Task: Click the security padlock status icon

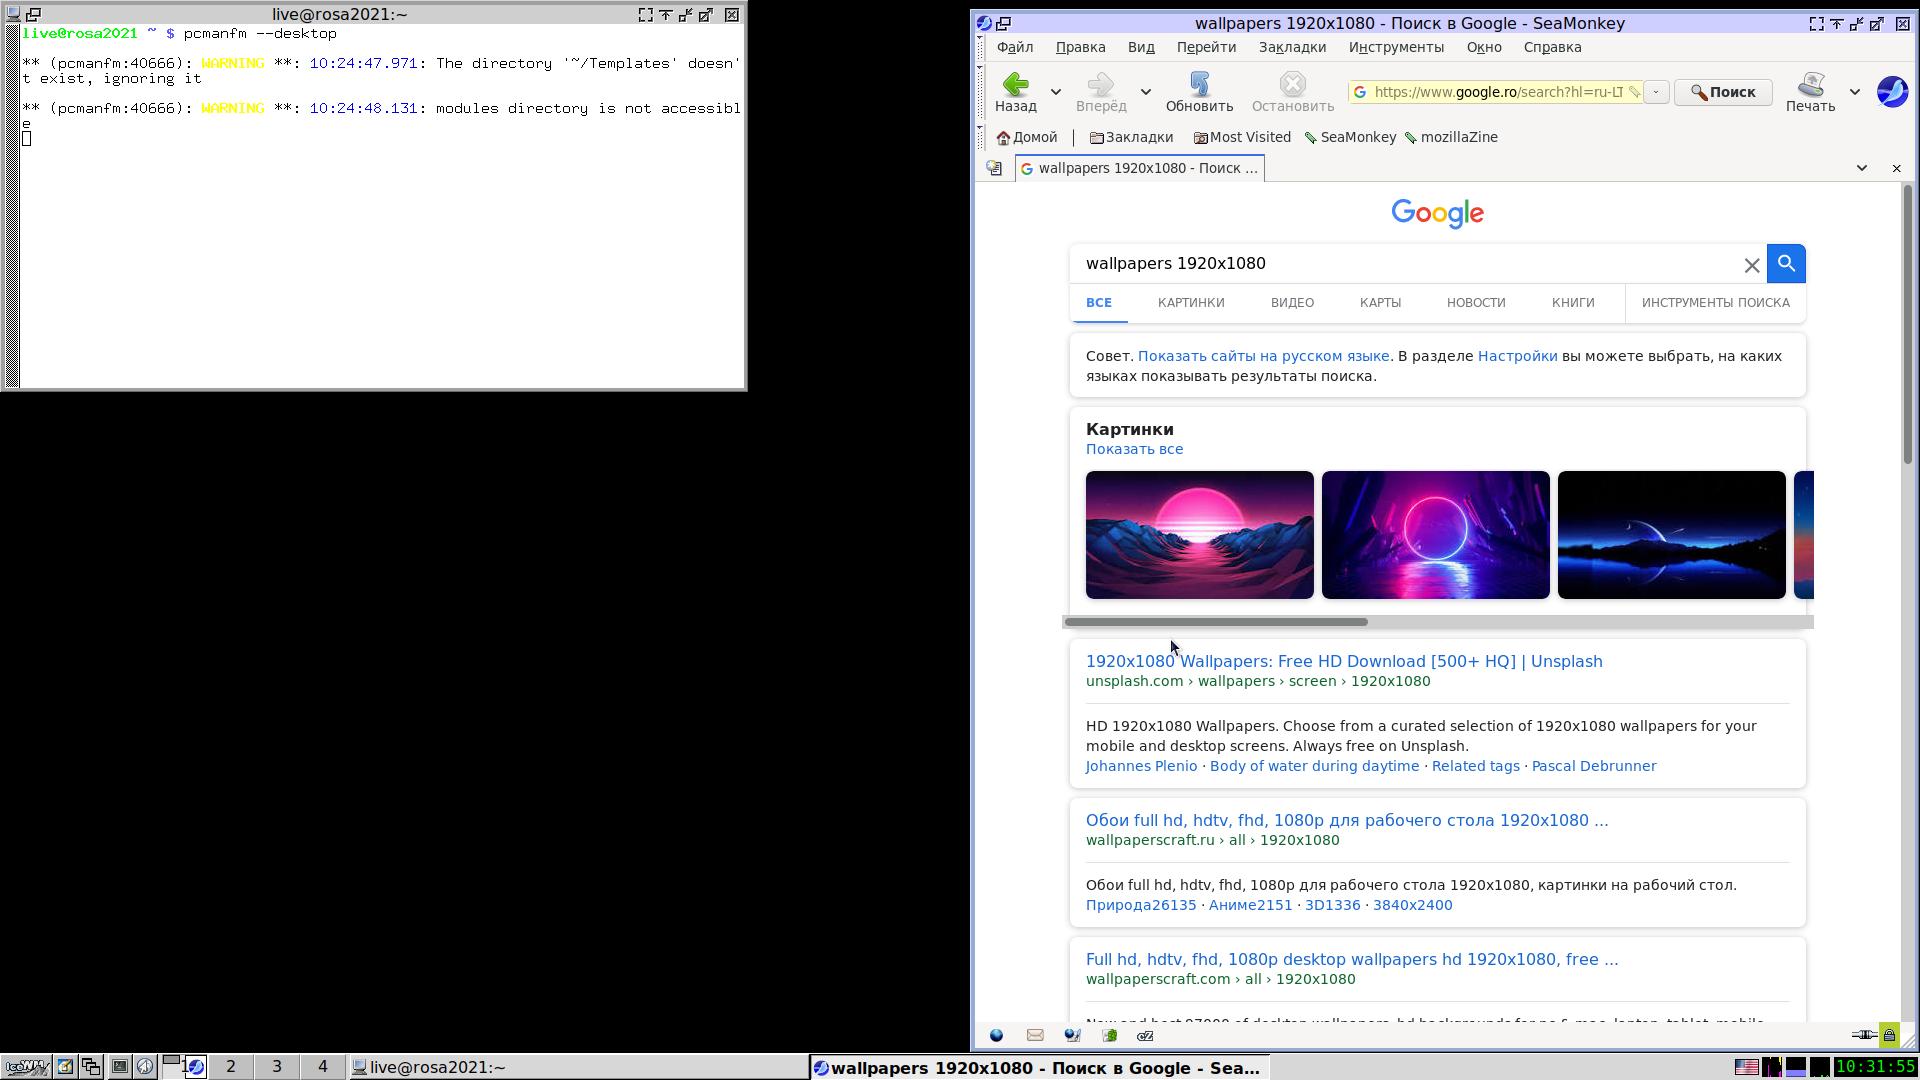Action: pyautogui.click(x=1889, y=1036)
